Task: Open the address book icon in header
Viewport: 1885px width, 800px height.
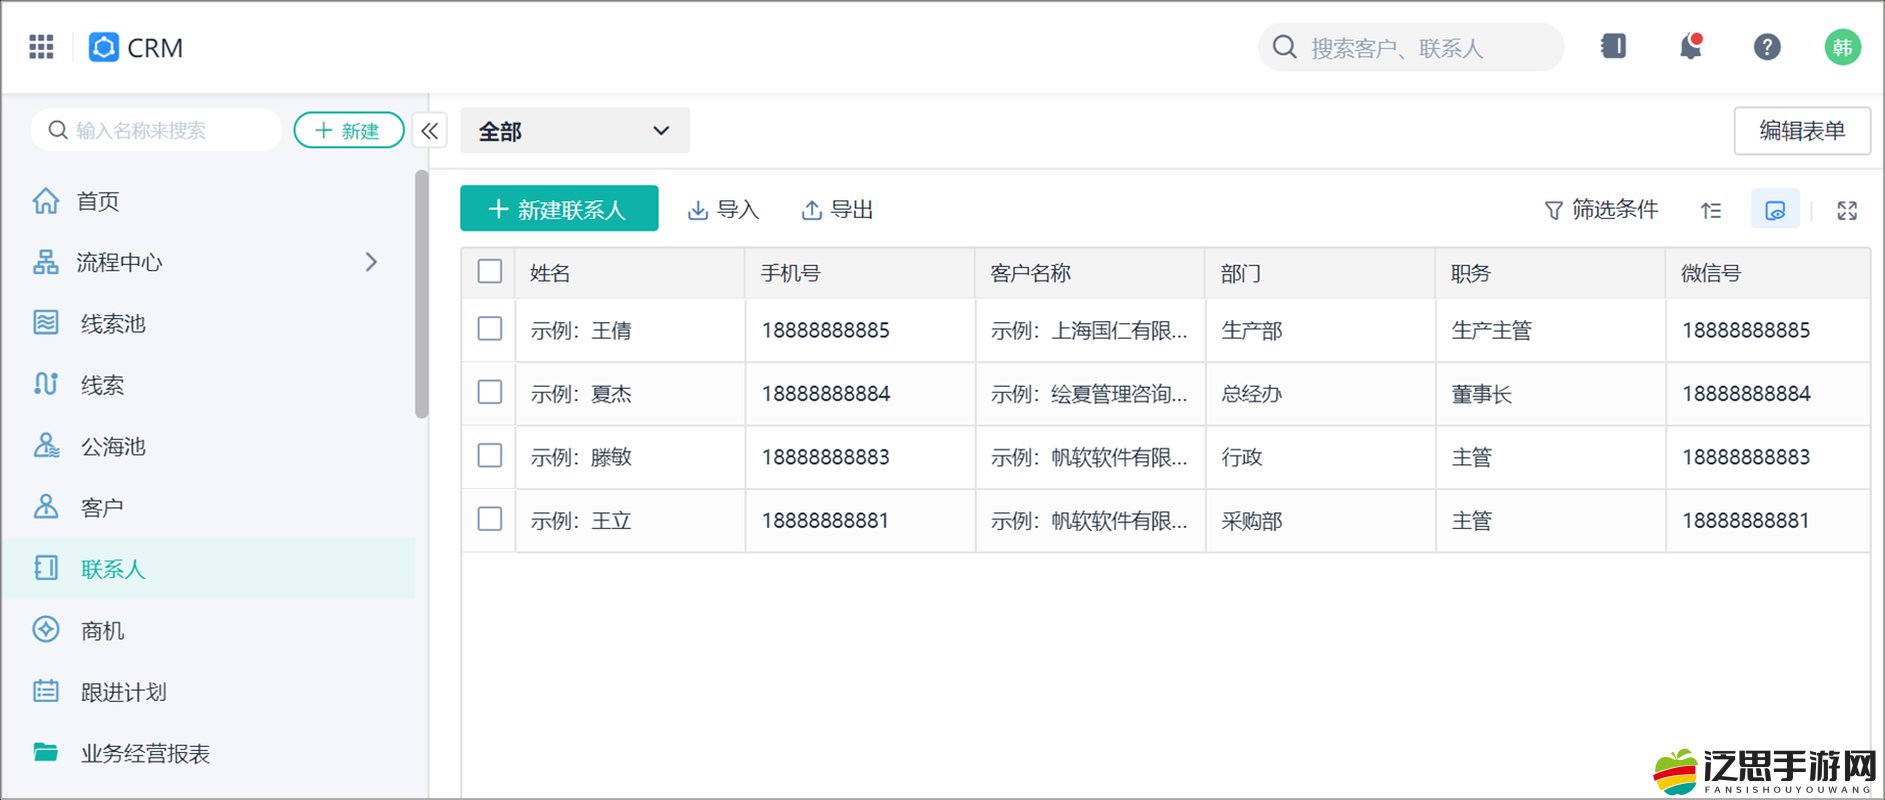Action: (x=1613, y=46)
